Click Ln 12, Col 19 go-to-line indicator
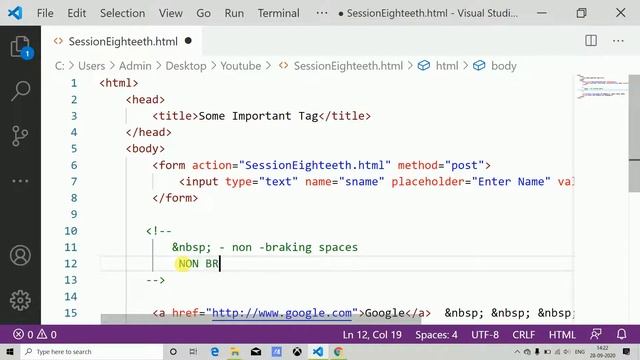 pyautogui.click(x=372, y=335)
